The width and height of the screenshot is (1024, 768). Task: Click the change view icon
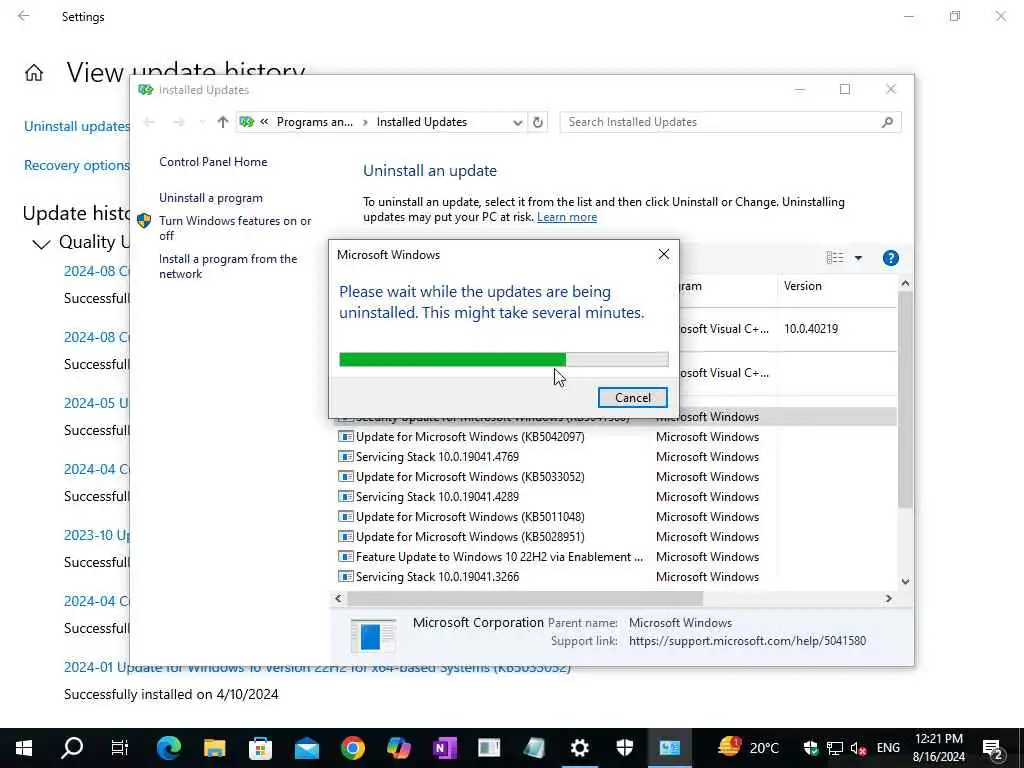[835, 257]
